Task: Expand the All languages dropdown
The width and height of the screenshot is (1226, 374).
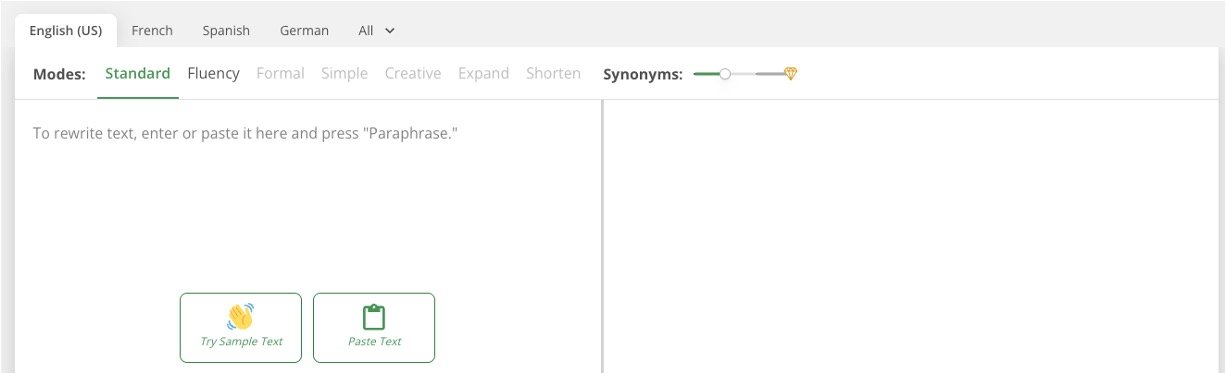Action: [x=377, y=30]
